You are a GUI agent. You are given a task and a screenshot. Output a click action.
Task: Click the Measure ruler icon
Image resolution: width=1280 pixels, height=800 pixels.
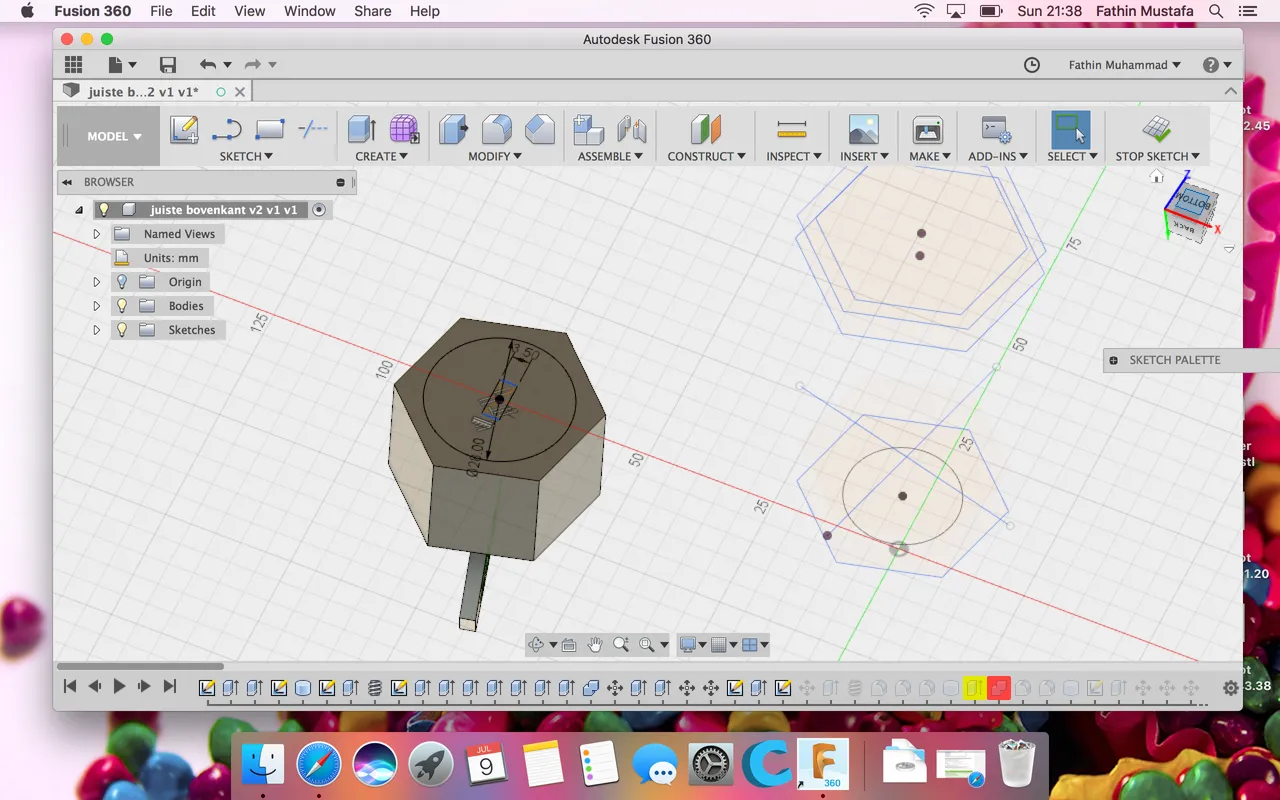point(791,130)
